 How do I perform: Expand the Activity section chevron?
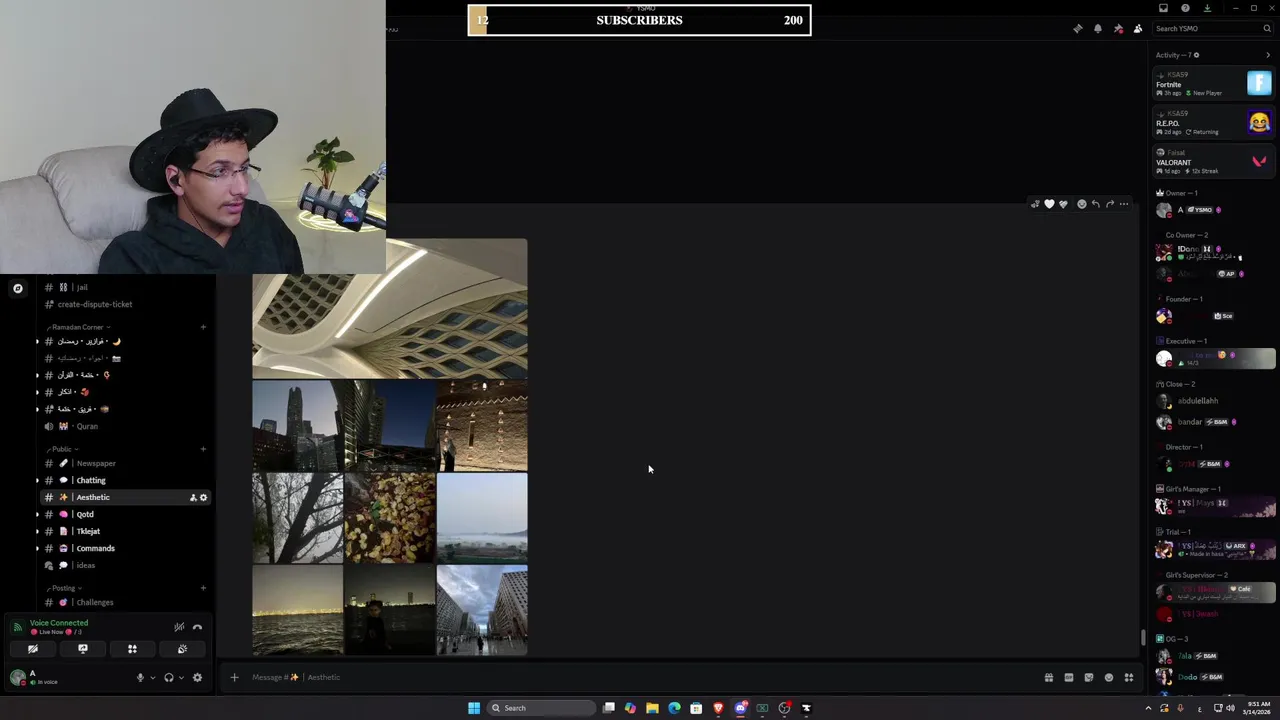(x=1268, y=55)
